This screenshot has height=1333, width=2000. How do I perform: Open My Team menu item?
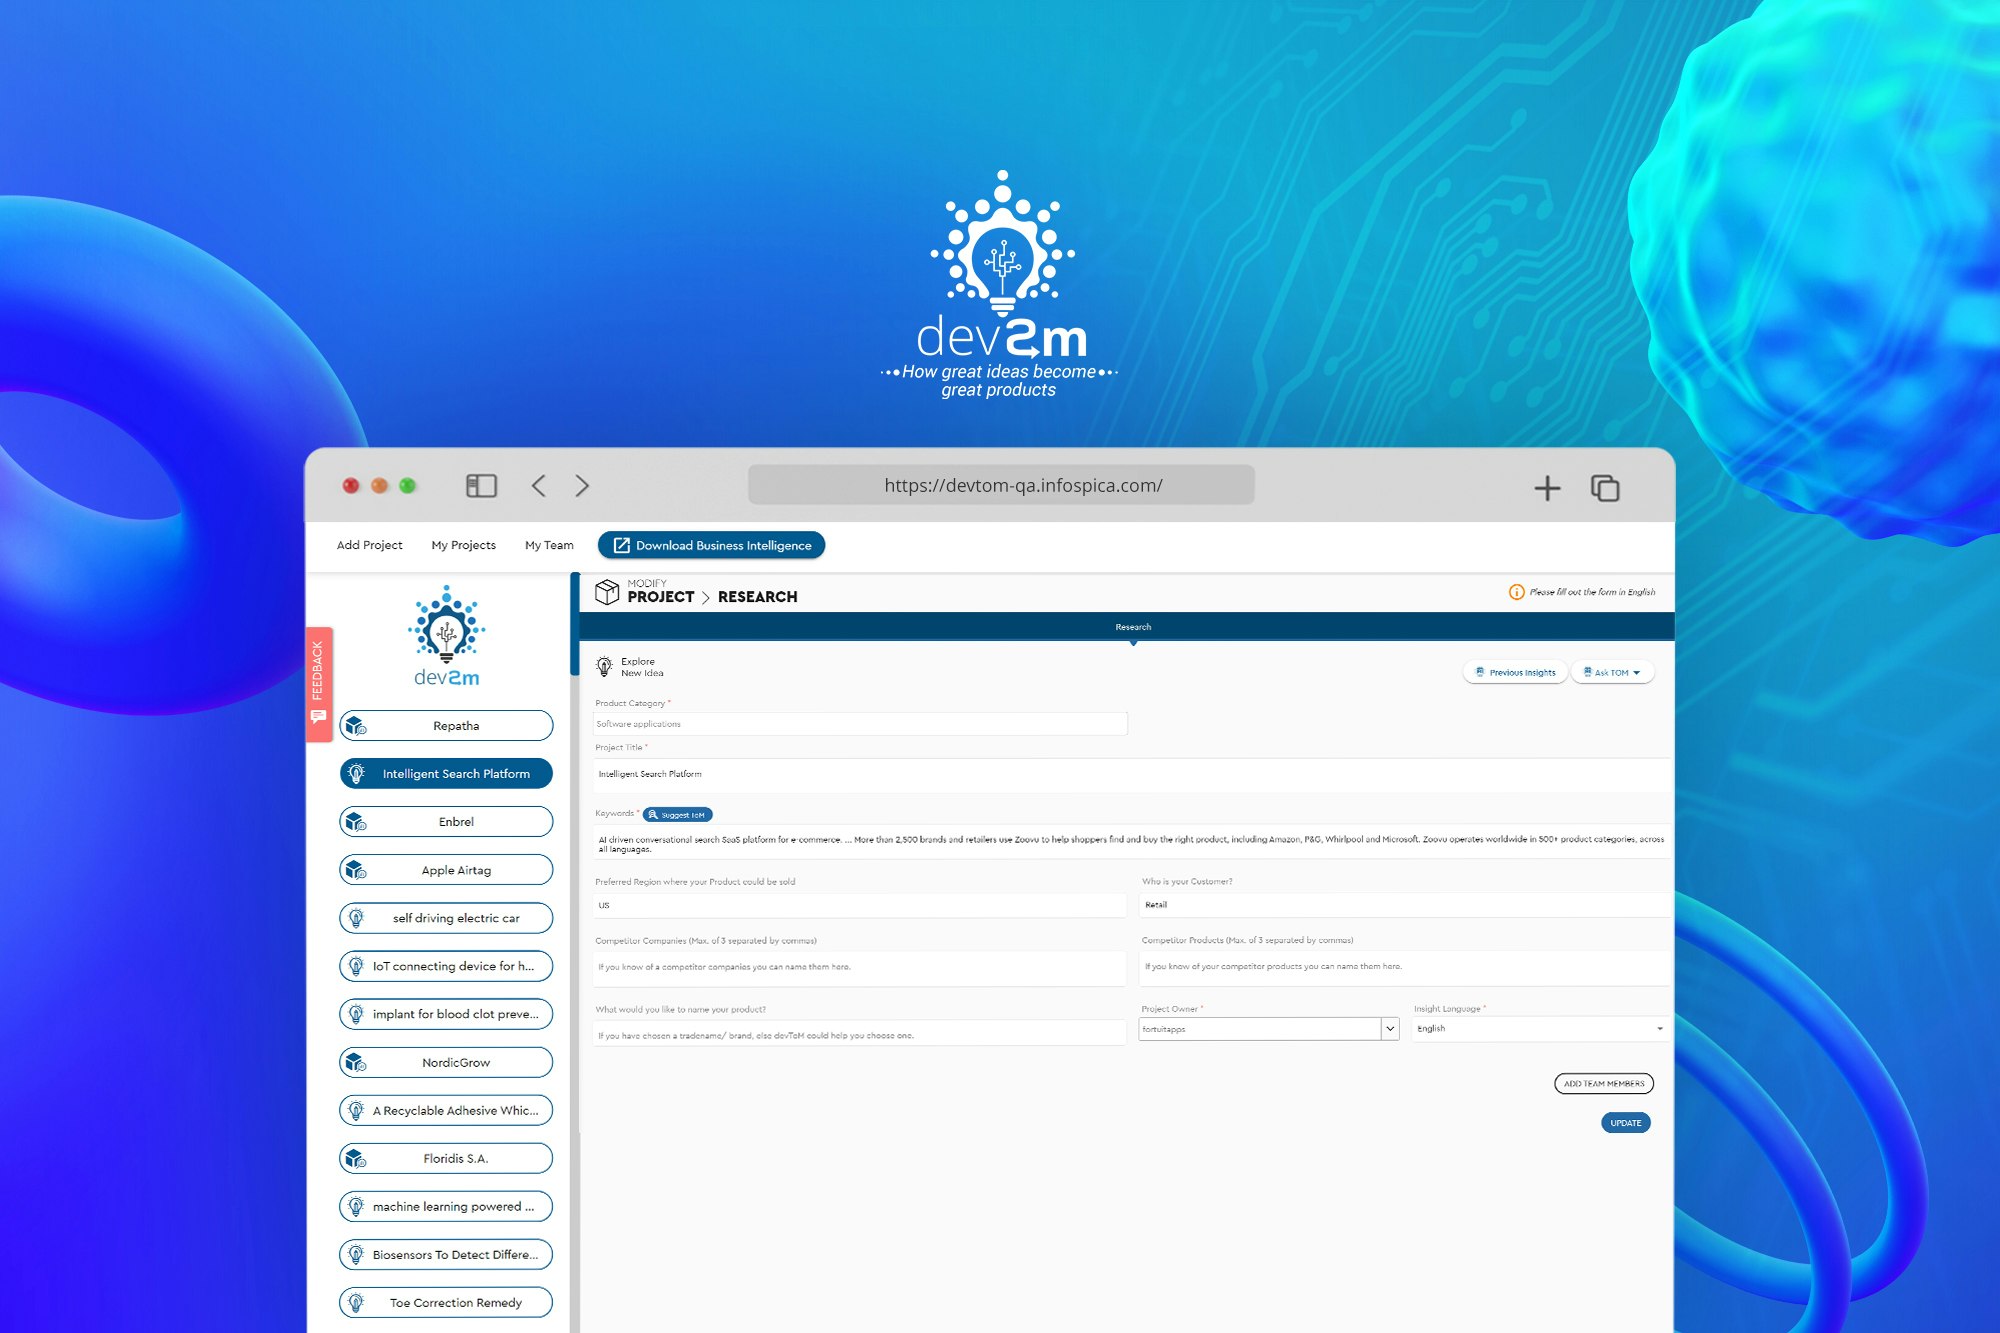point(549,545)
